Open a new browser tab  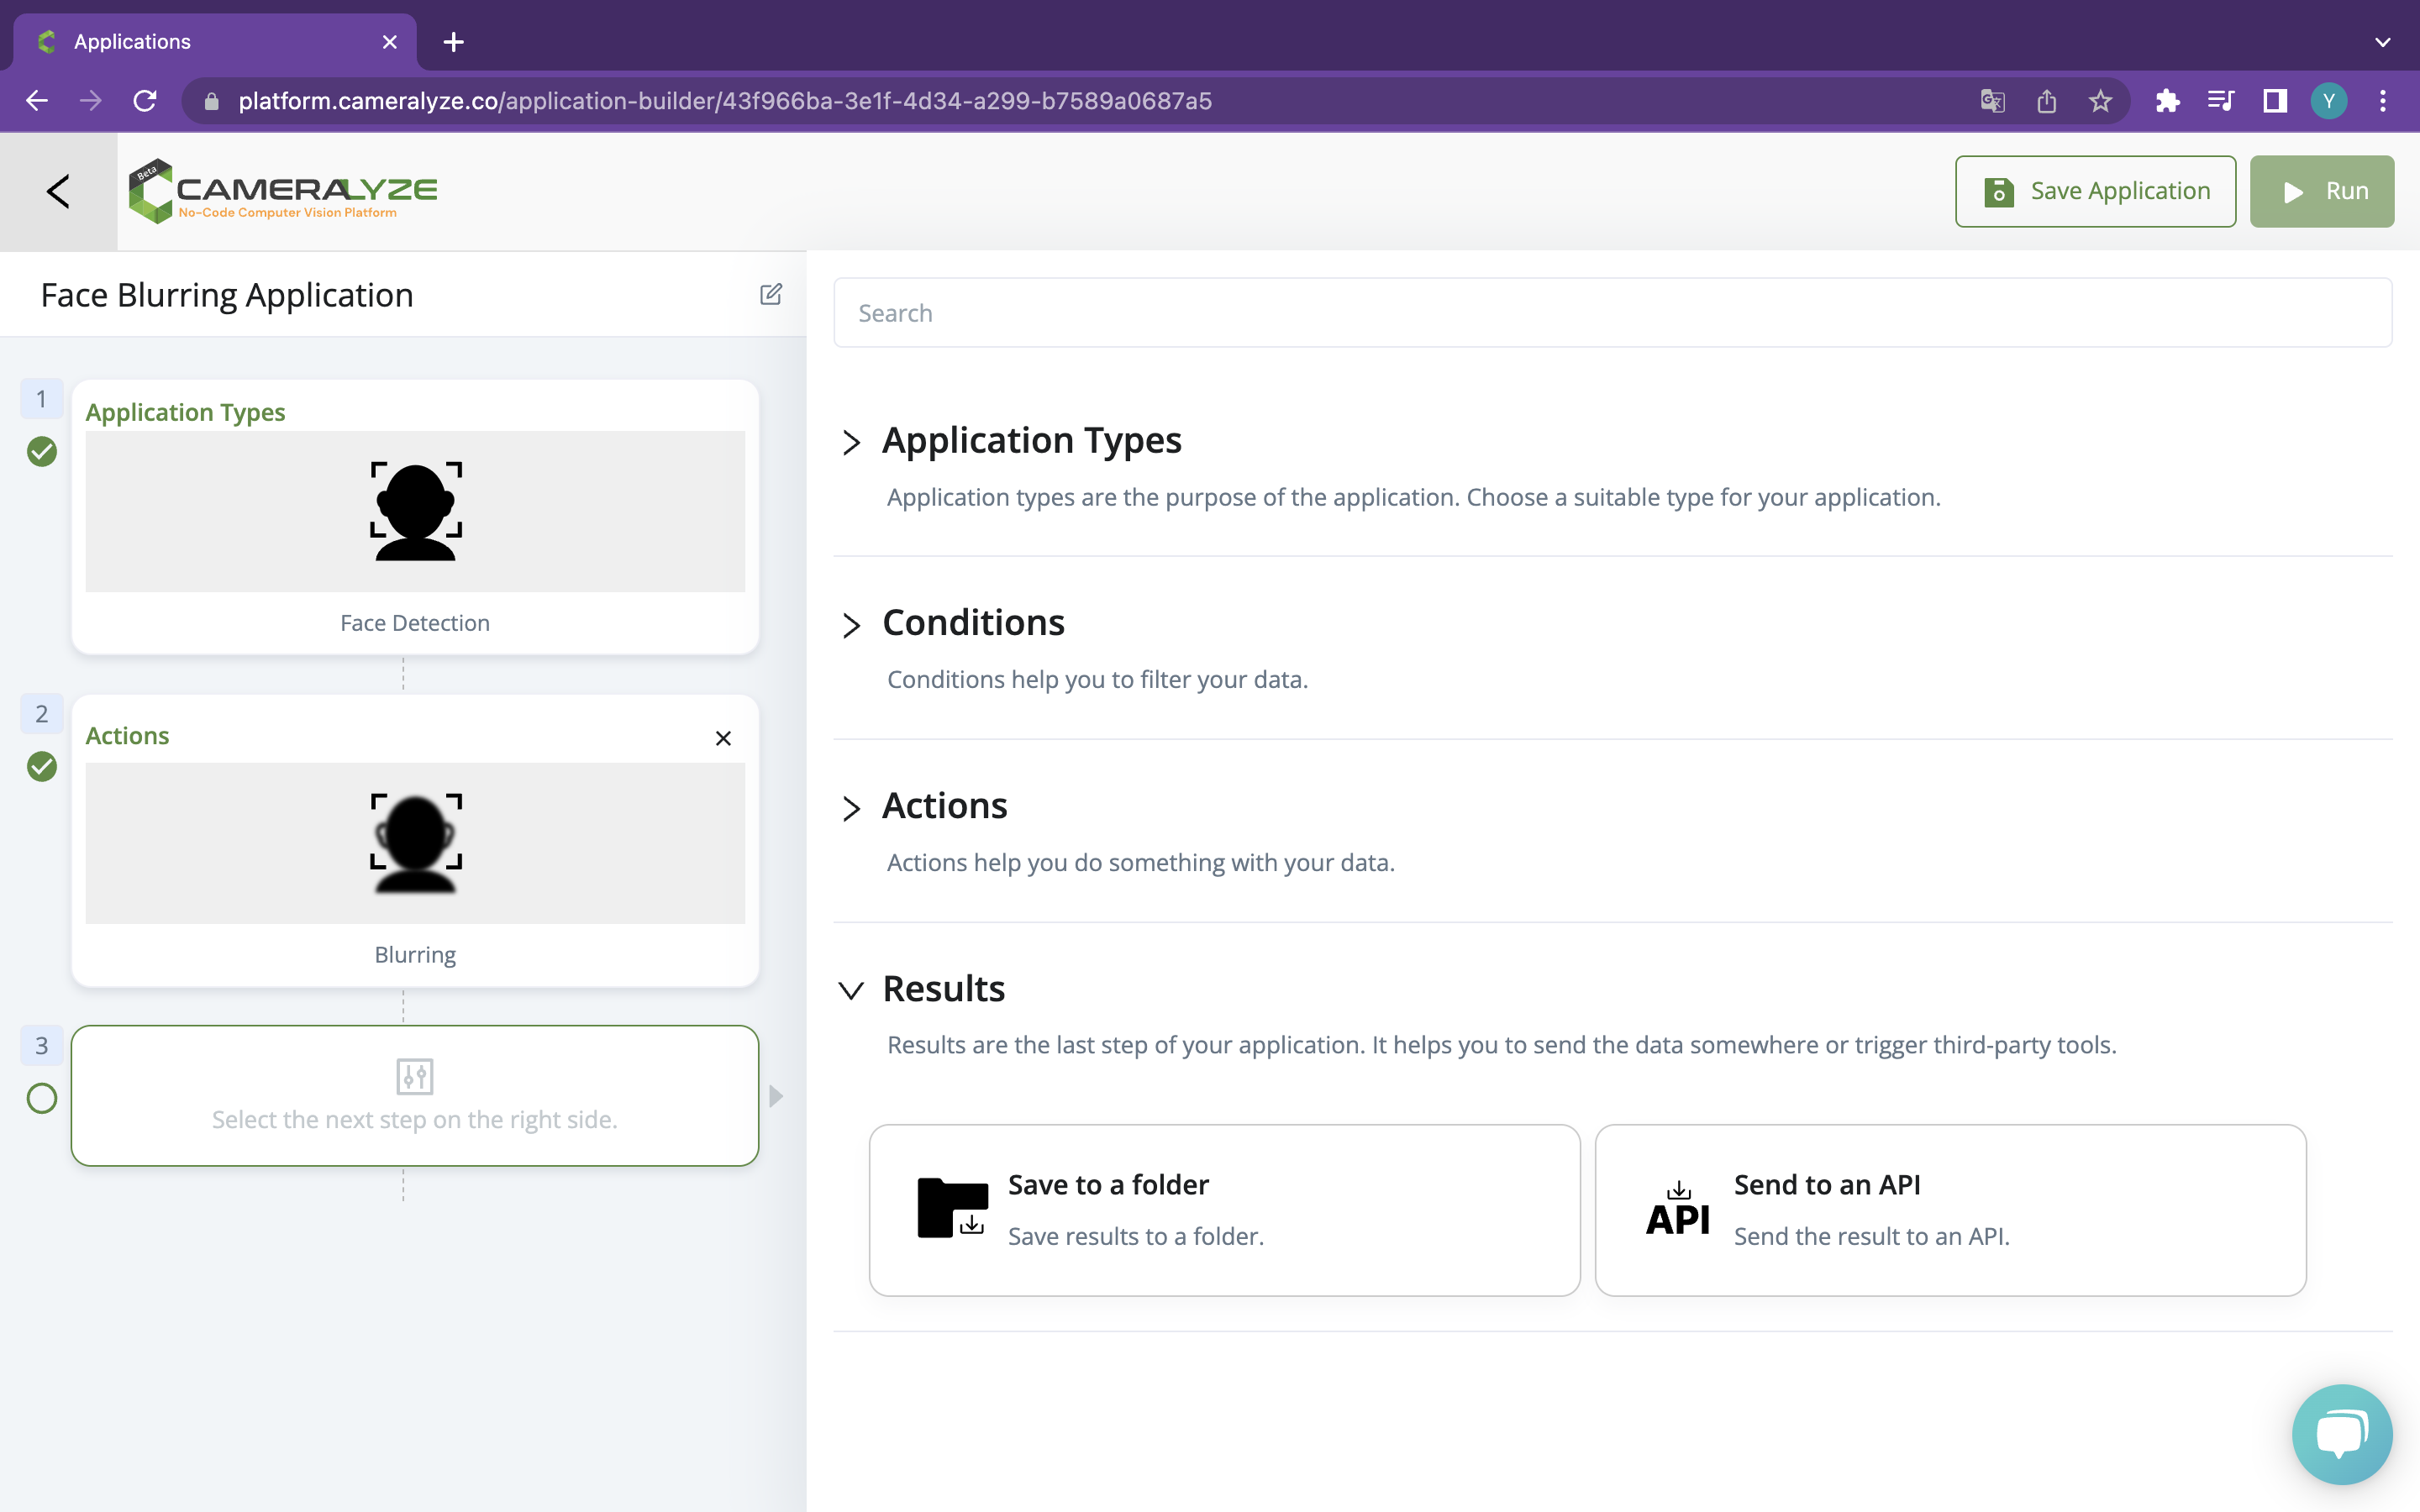tap(454, 42)
